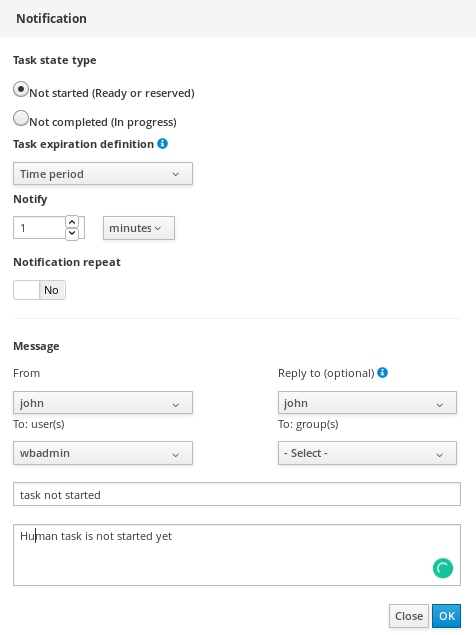476x635 pixels.
Task: Click the Notification dialog title
Action: tap(51, 19)
